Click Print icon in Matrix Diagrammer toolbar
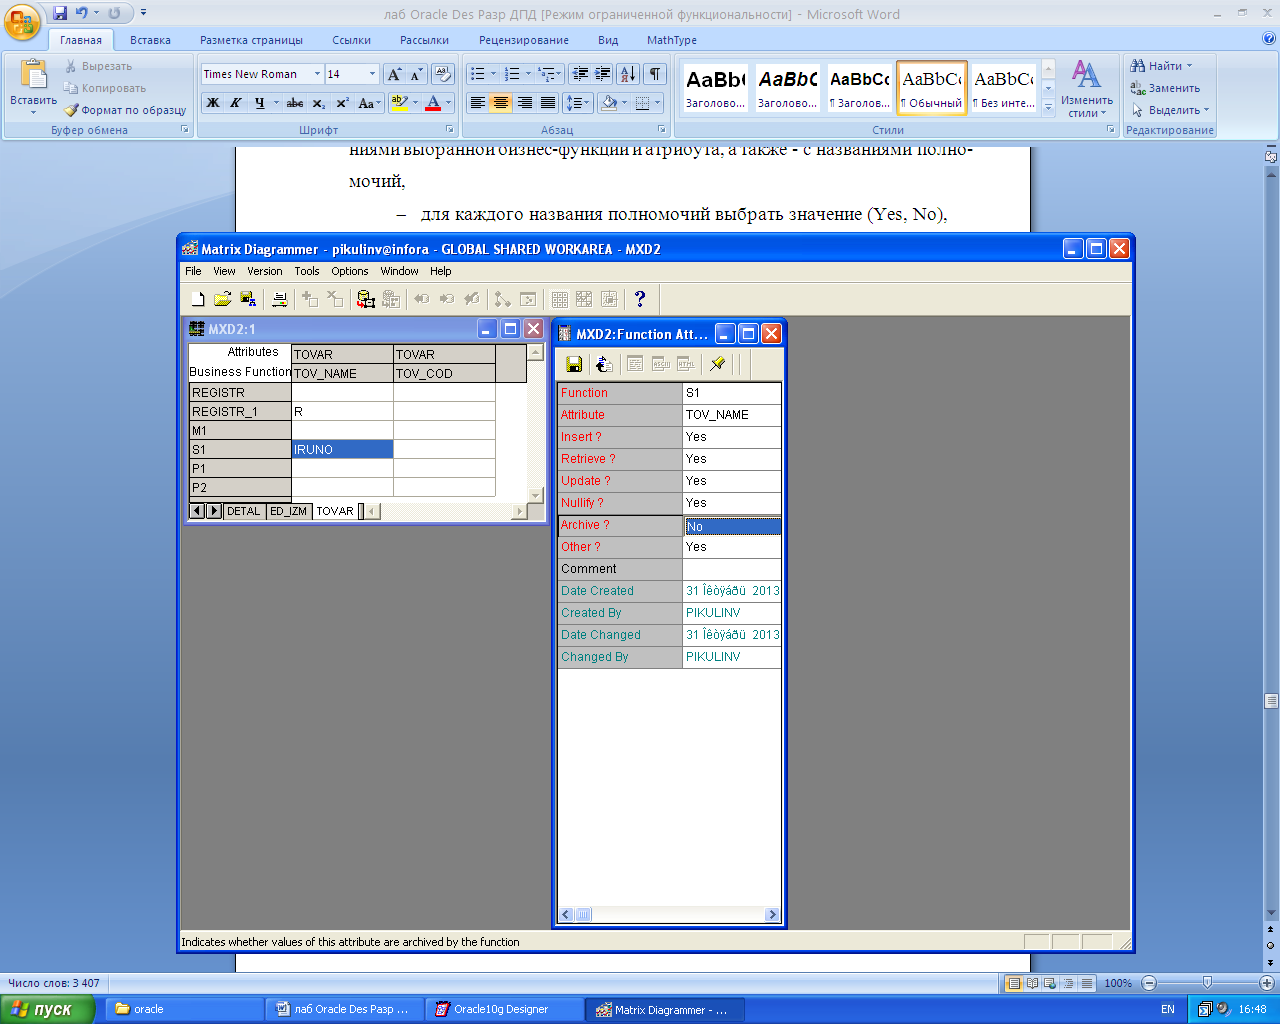Screen dimensions: 1280x1024 tap(280, 298)
